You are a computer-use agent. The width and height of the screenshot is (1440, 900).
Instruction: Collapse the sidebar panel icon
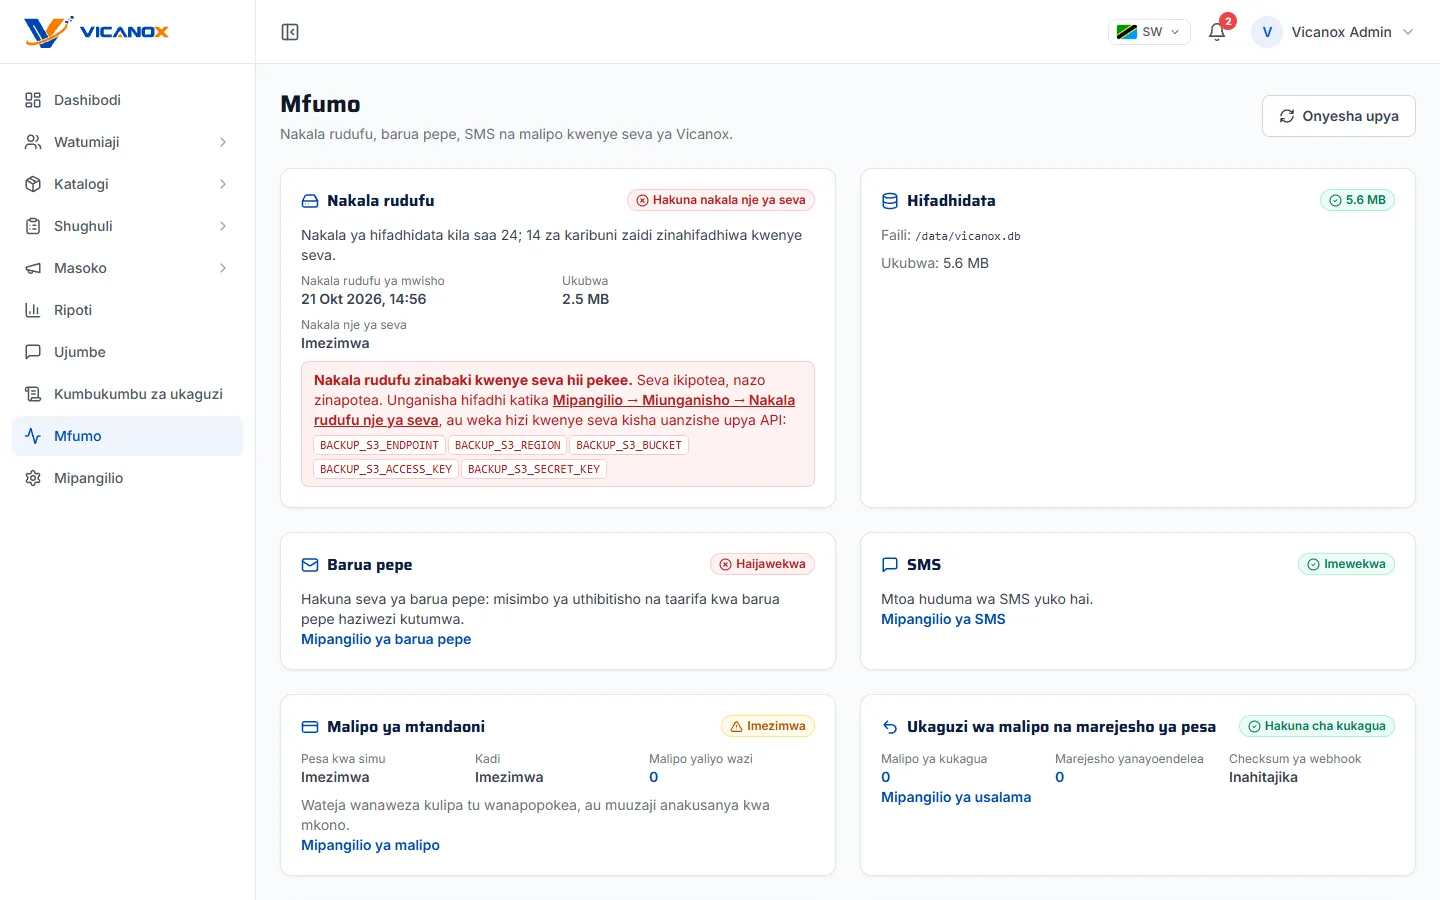(x=290, y=32)
